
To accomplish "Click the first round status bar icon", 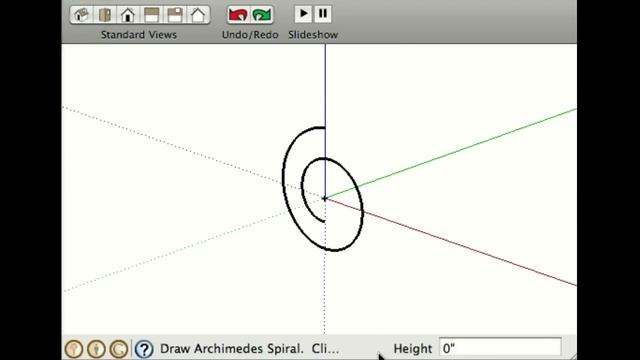I will click(x=74, y=349).
